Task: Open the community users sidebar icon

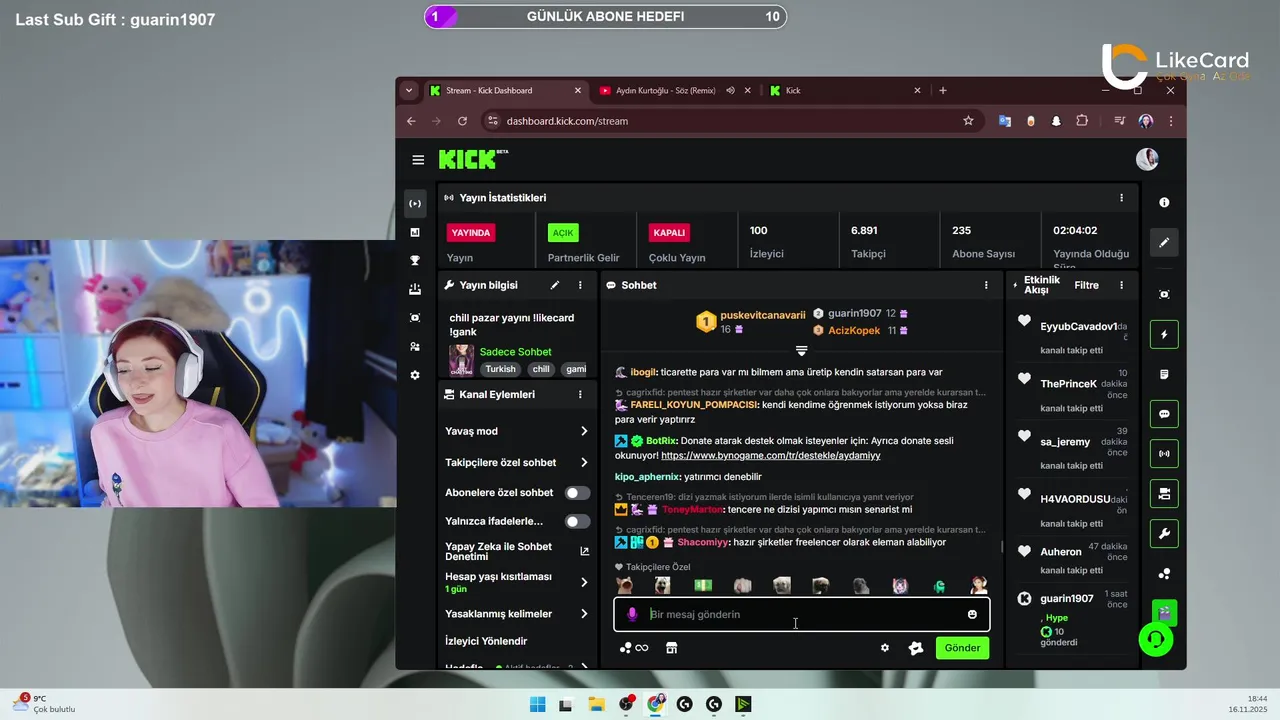Action: (x=415, y=347)
